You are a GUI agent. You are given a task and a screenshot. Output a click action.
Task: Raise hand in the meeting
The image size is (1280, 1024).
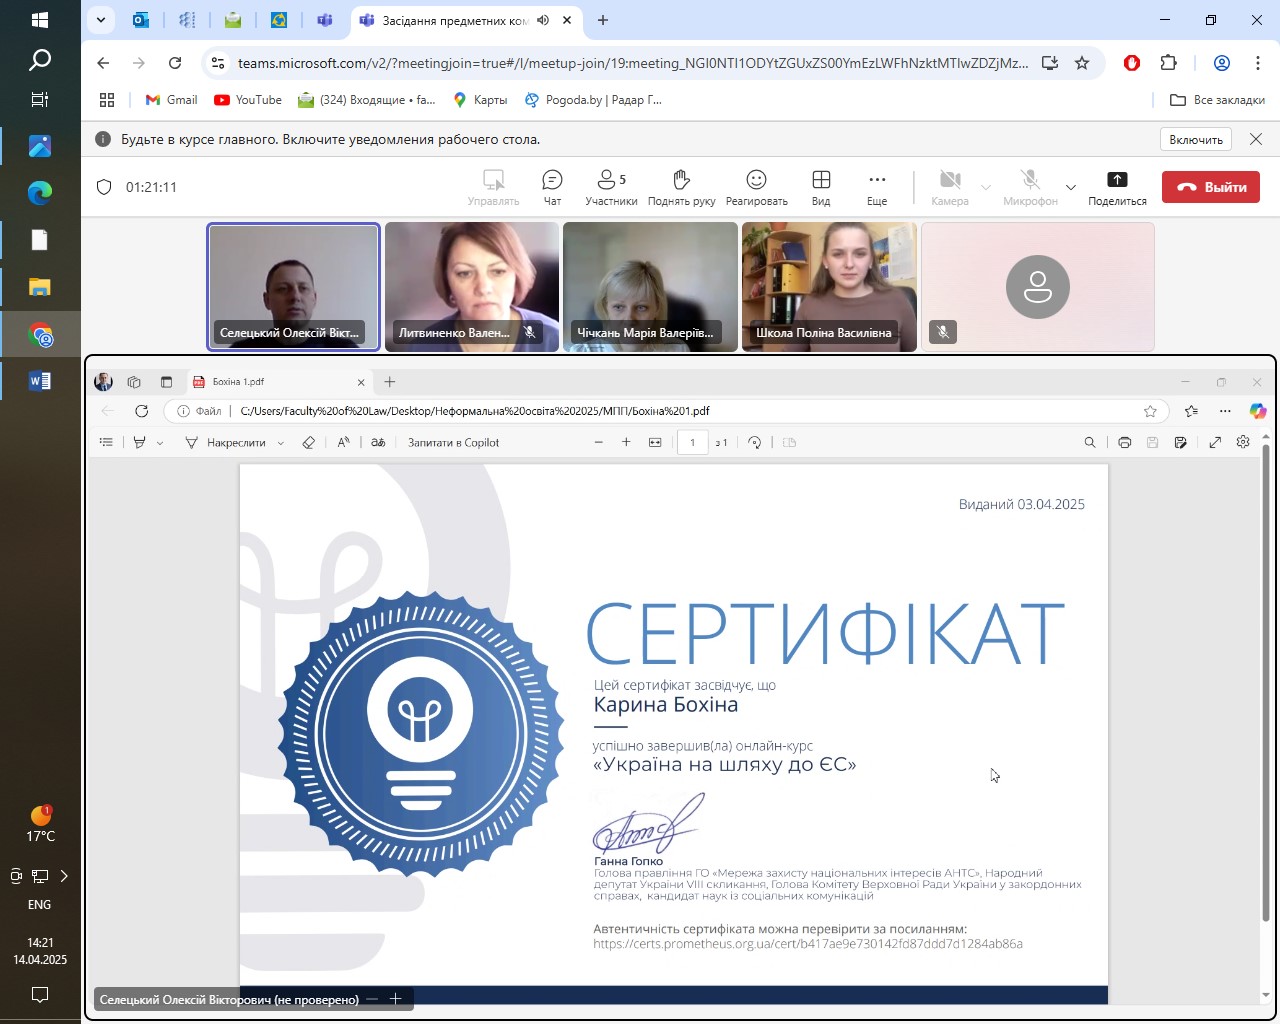[x=681, y=187]
